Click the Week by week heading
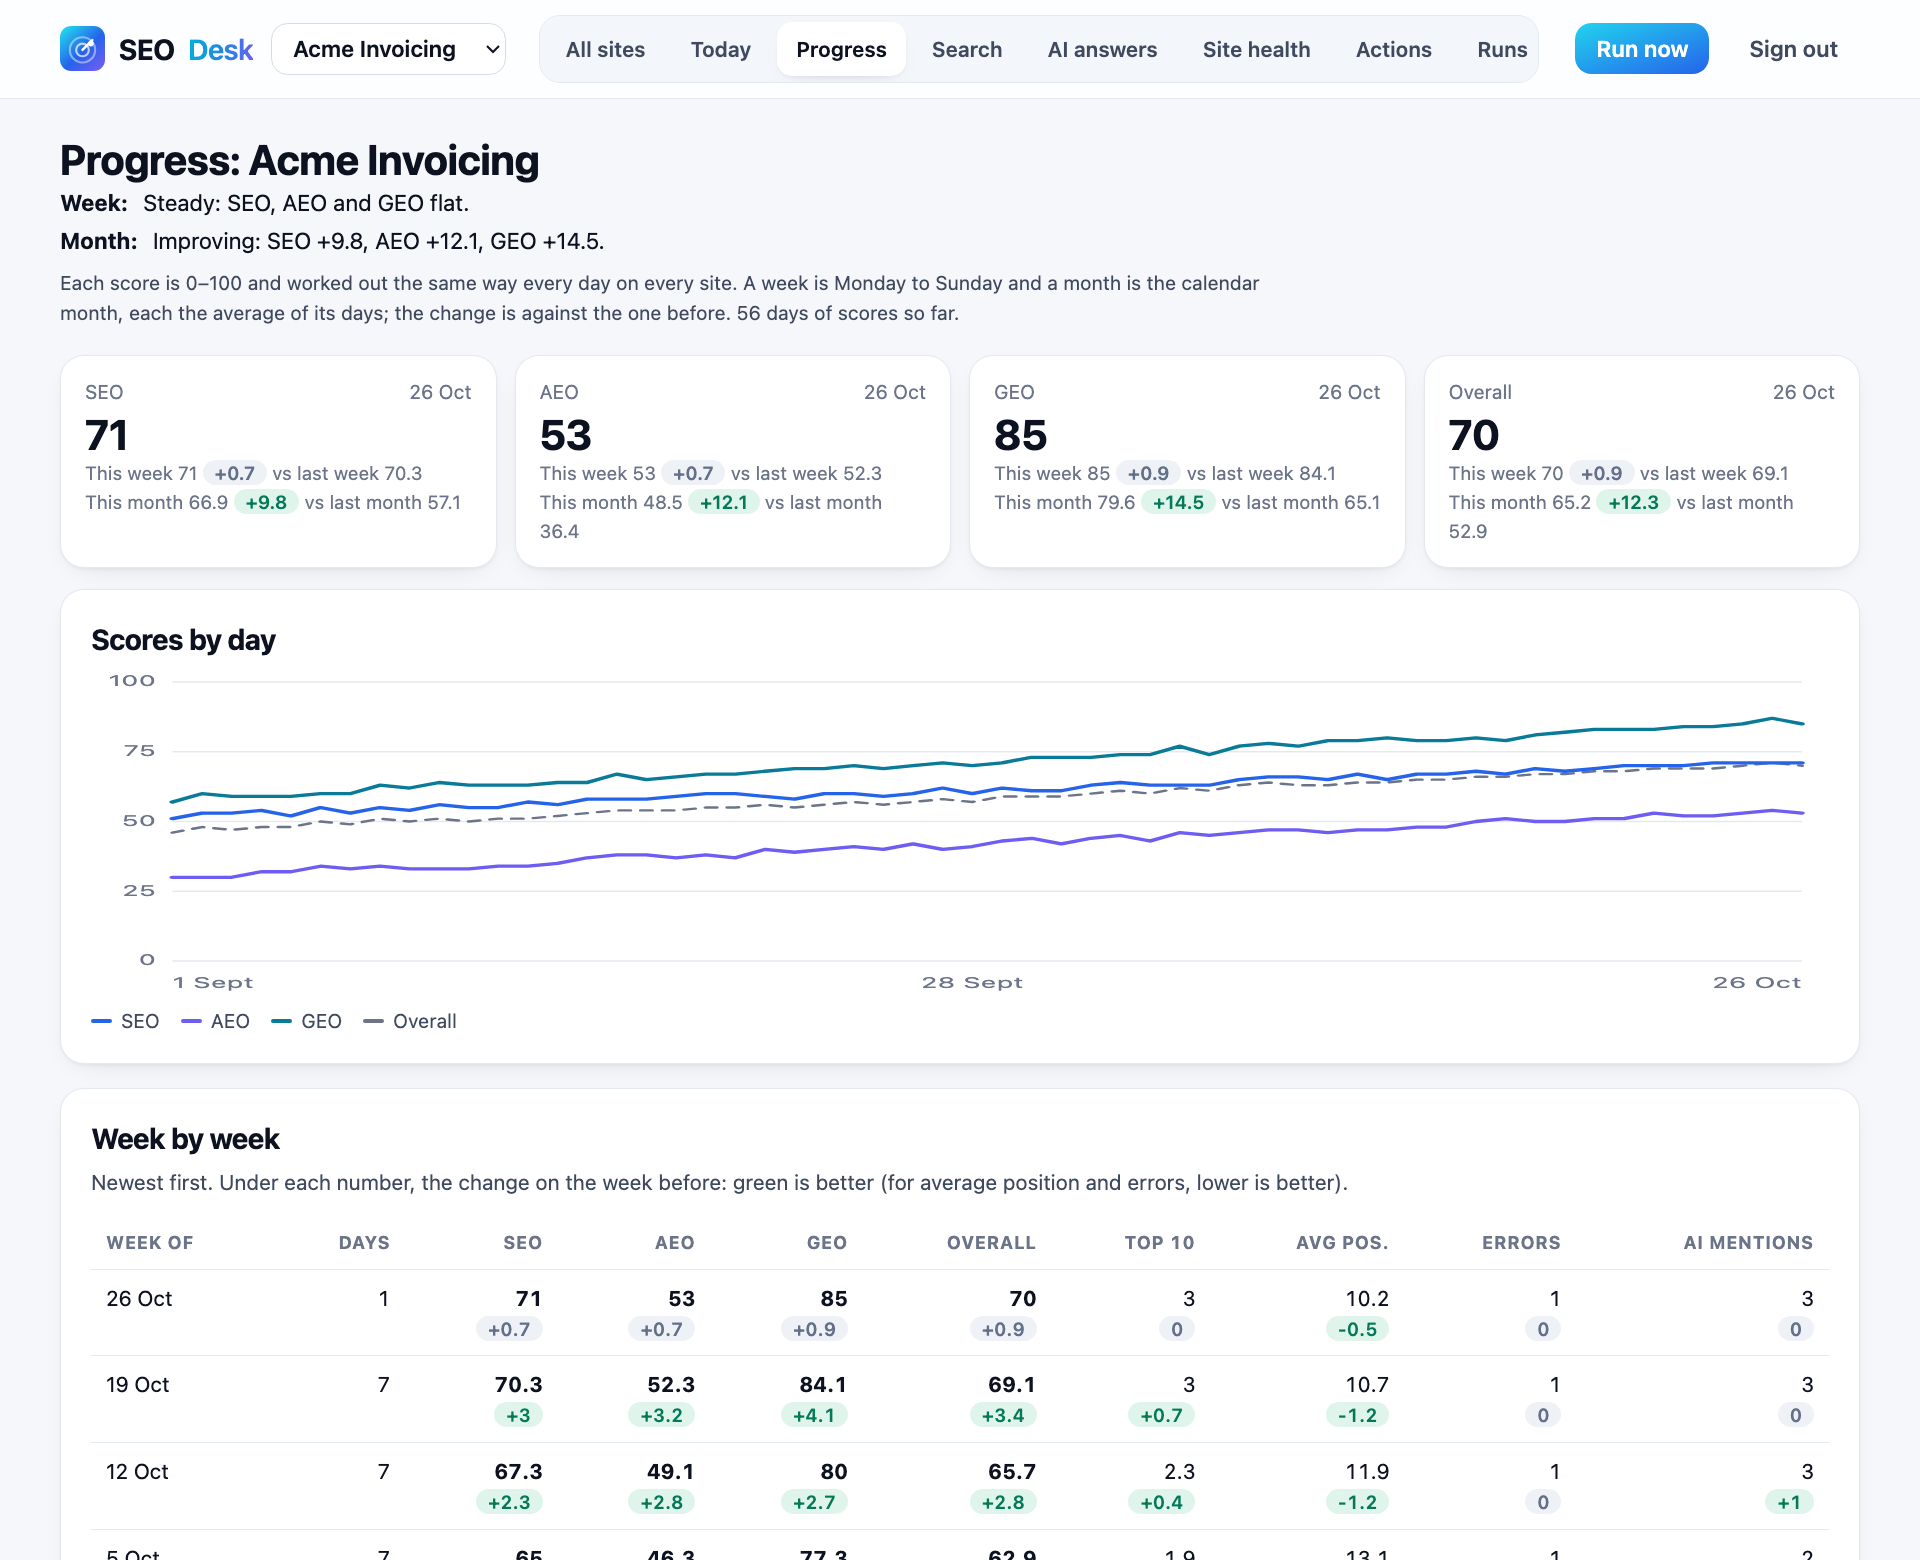 tap(185, 1139)
